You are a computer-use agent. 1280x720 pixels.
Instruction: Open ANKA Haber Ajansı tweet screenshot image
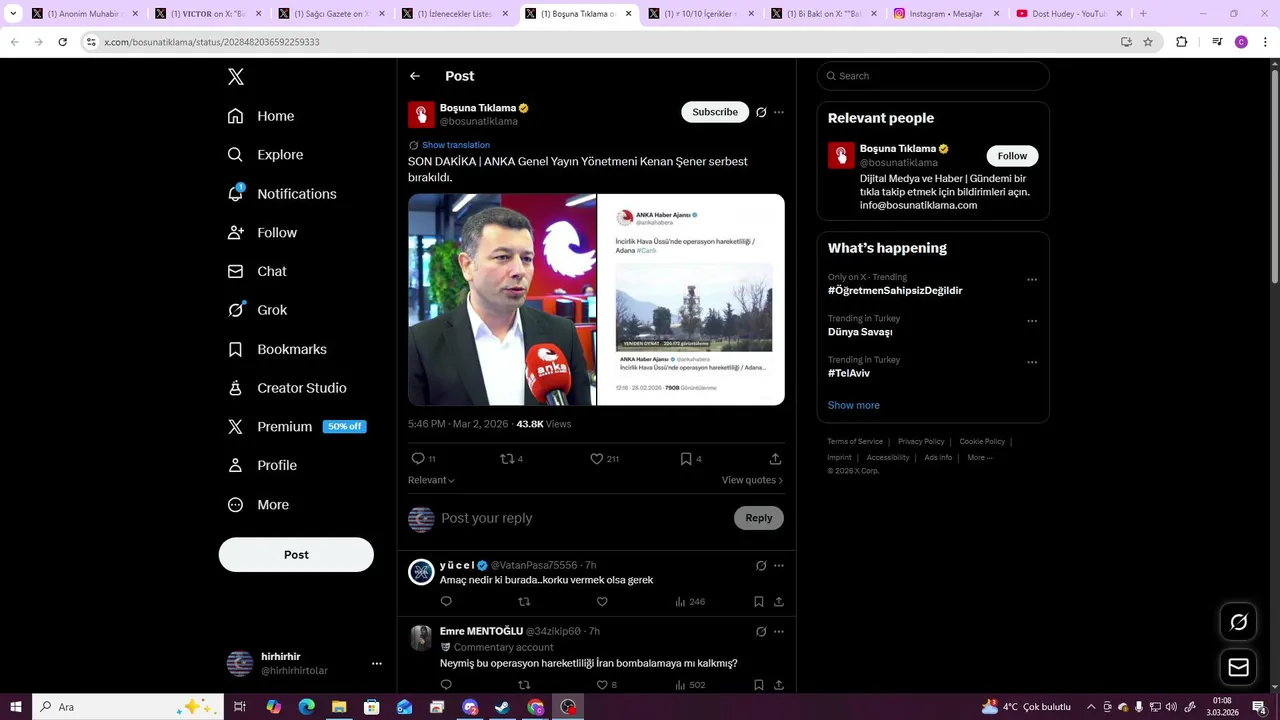(x=691, y=300)
